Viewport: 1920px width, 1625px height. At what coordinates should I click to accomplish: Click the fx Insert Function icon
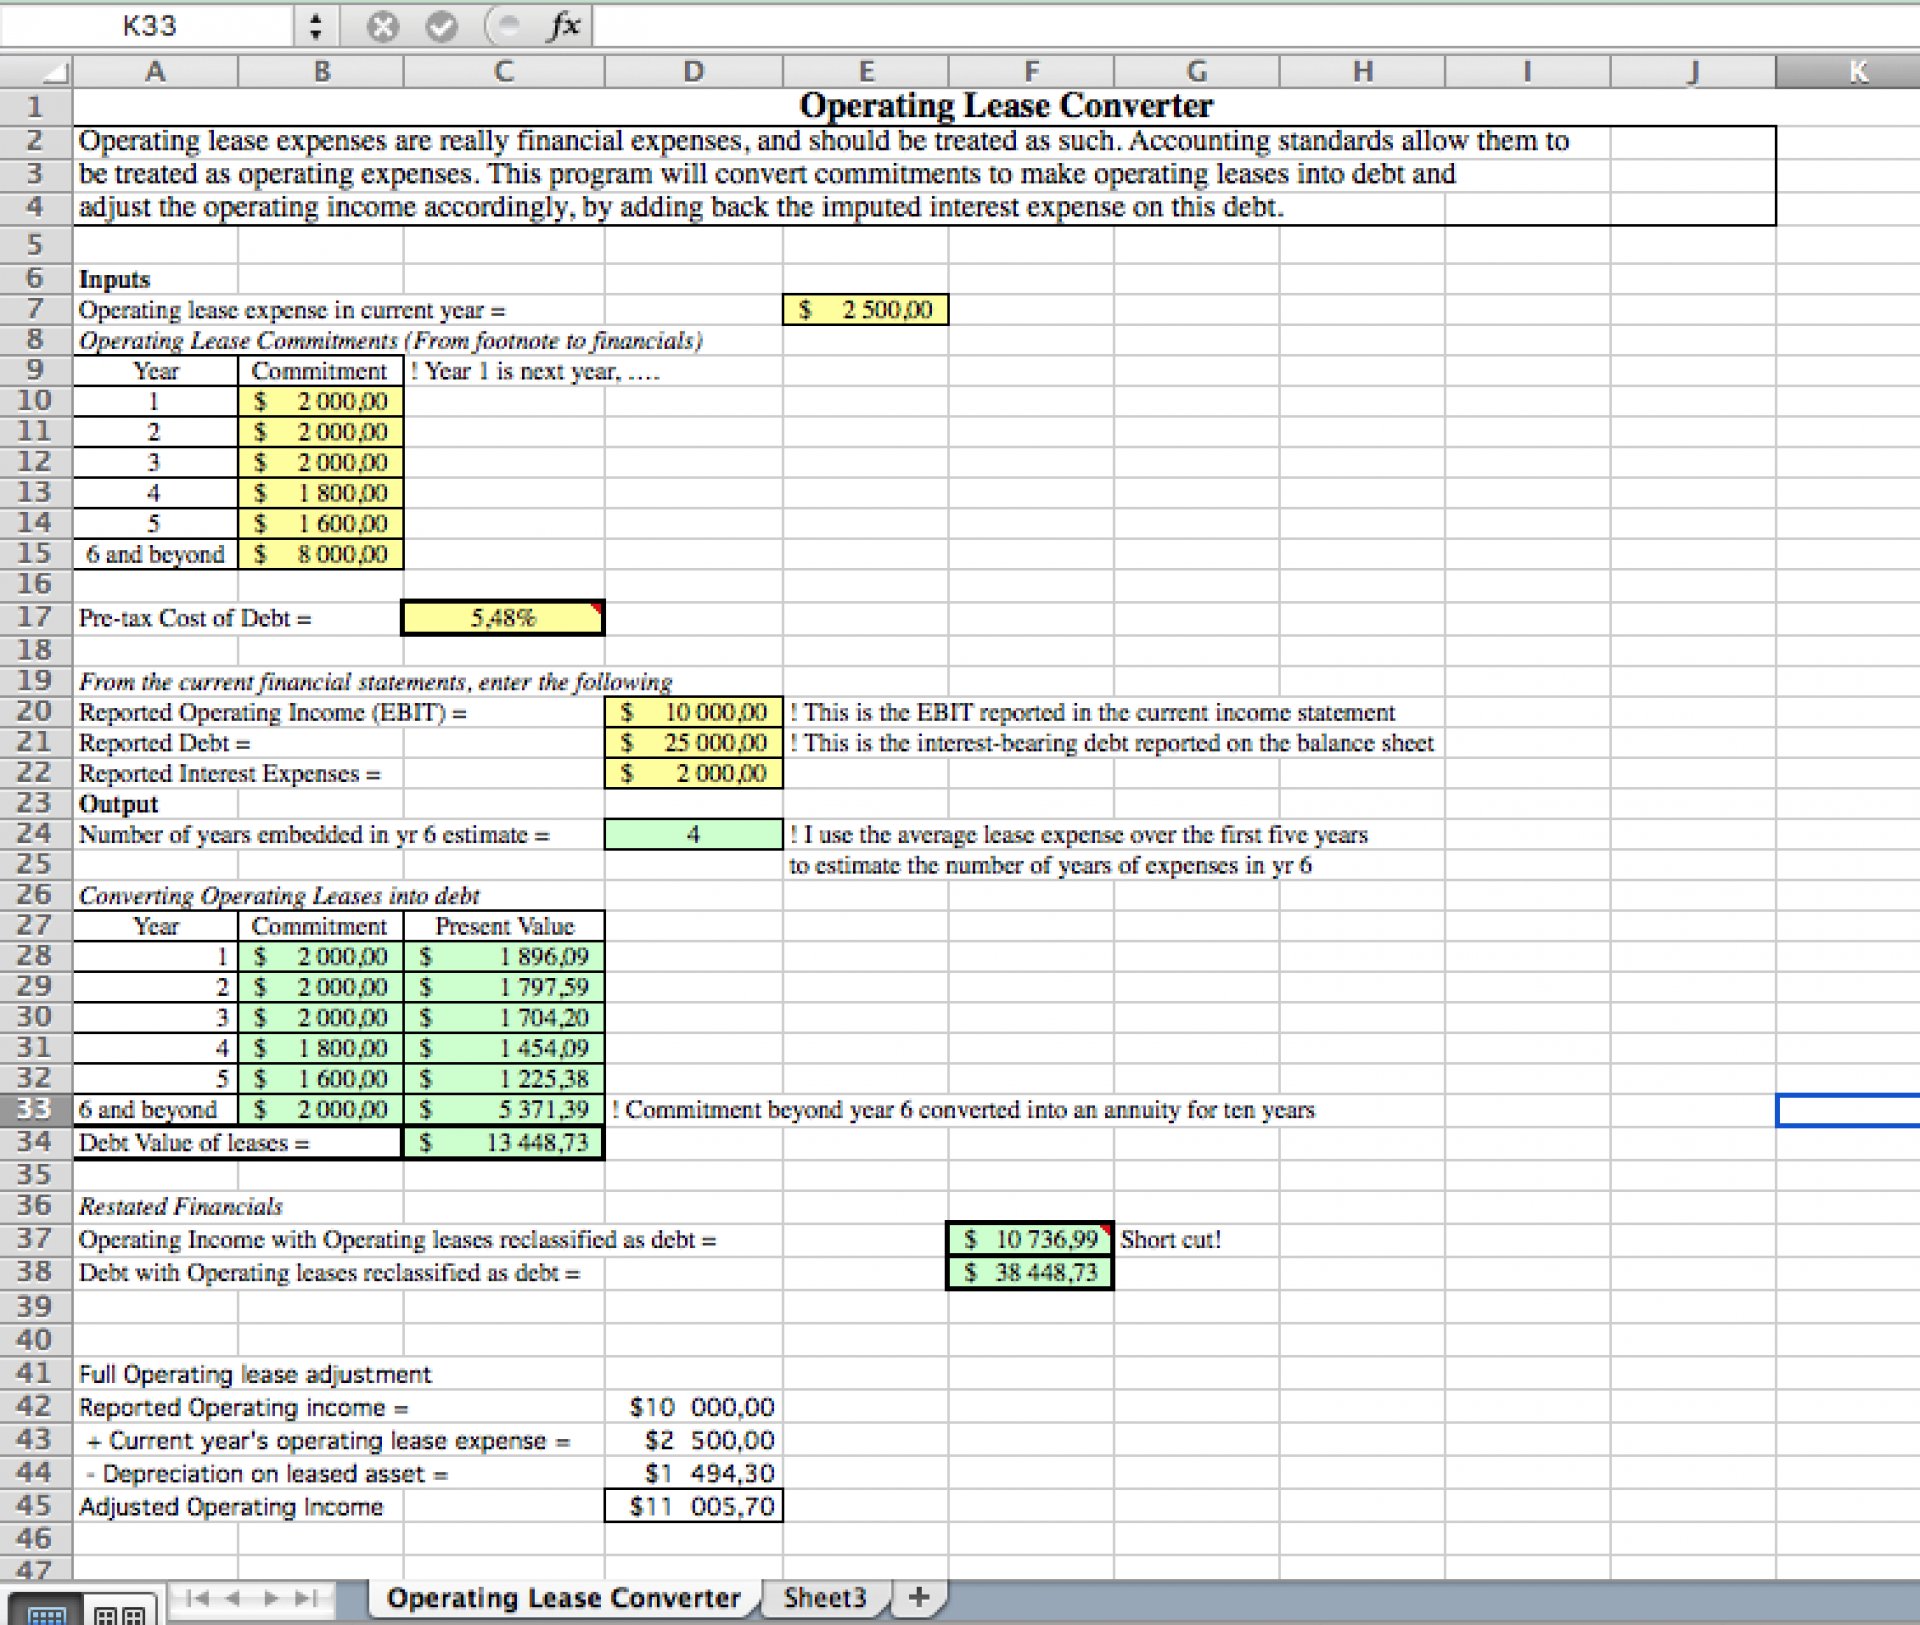[x=563, y=27]
